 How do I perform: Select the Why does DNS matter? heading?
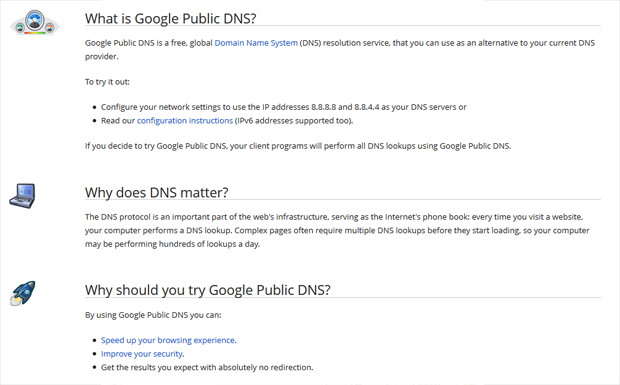click(x=157, y=192)
